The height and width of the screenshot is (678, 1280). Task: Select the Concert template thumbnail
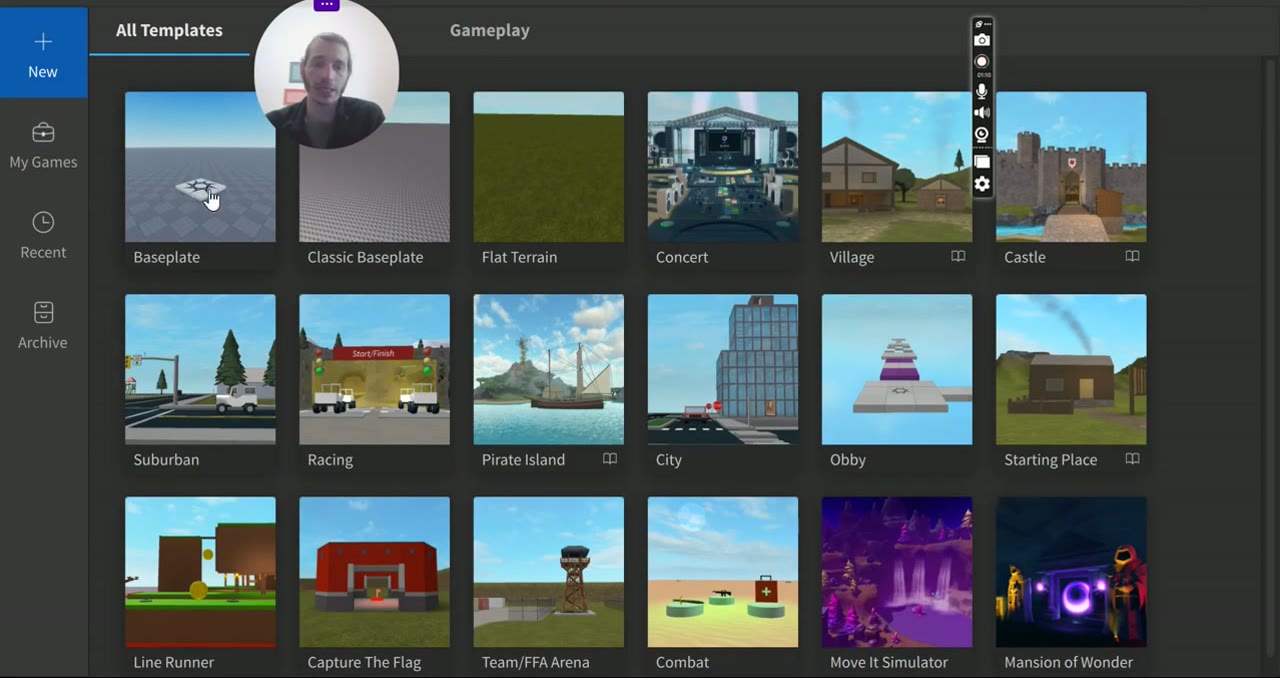pos(723,167)
